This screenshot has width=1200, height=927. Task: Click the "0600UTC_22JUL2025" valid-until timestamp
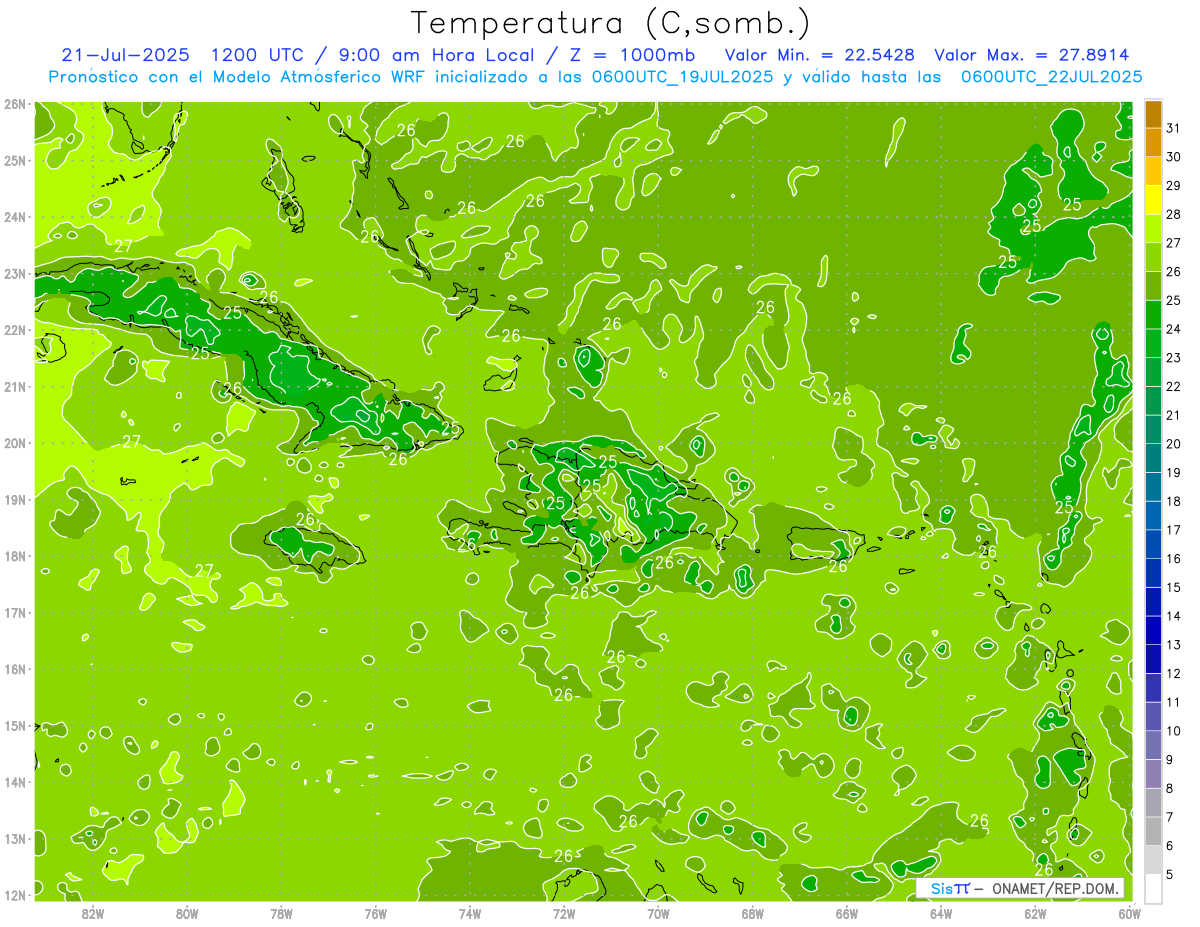click(1051, 76)
